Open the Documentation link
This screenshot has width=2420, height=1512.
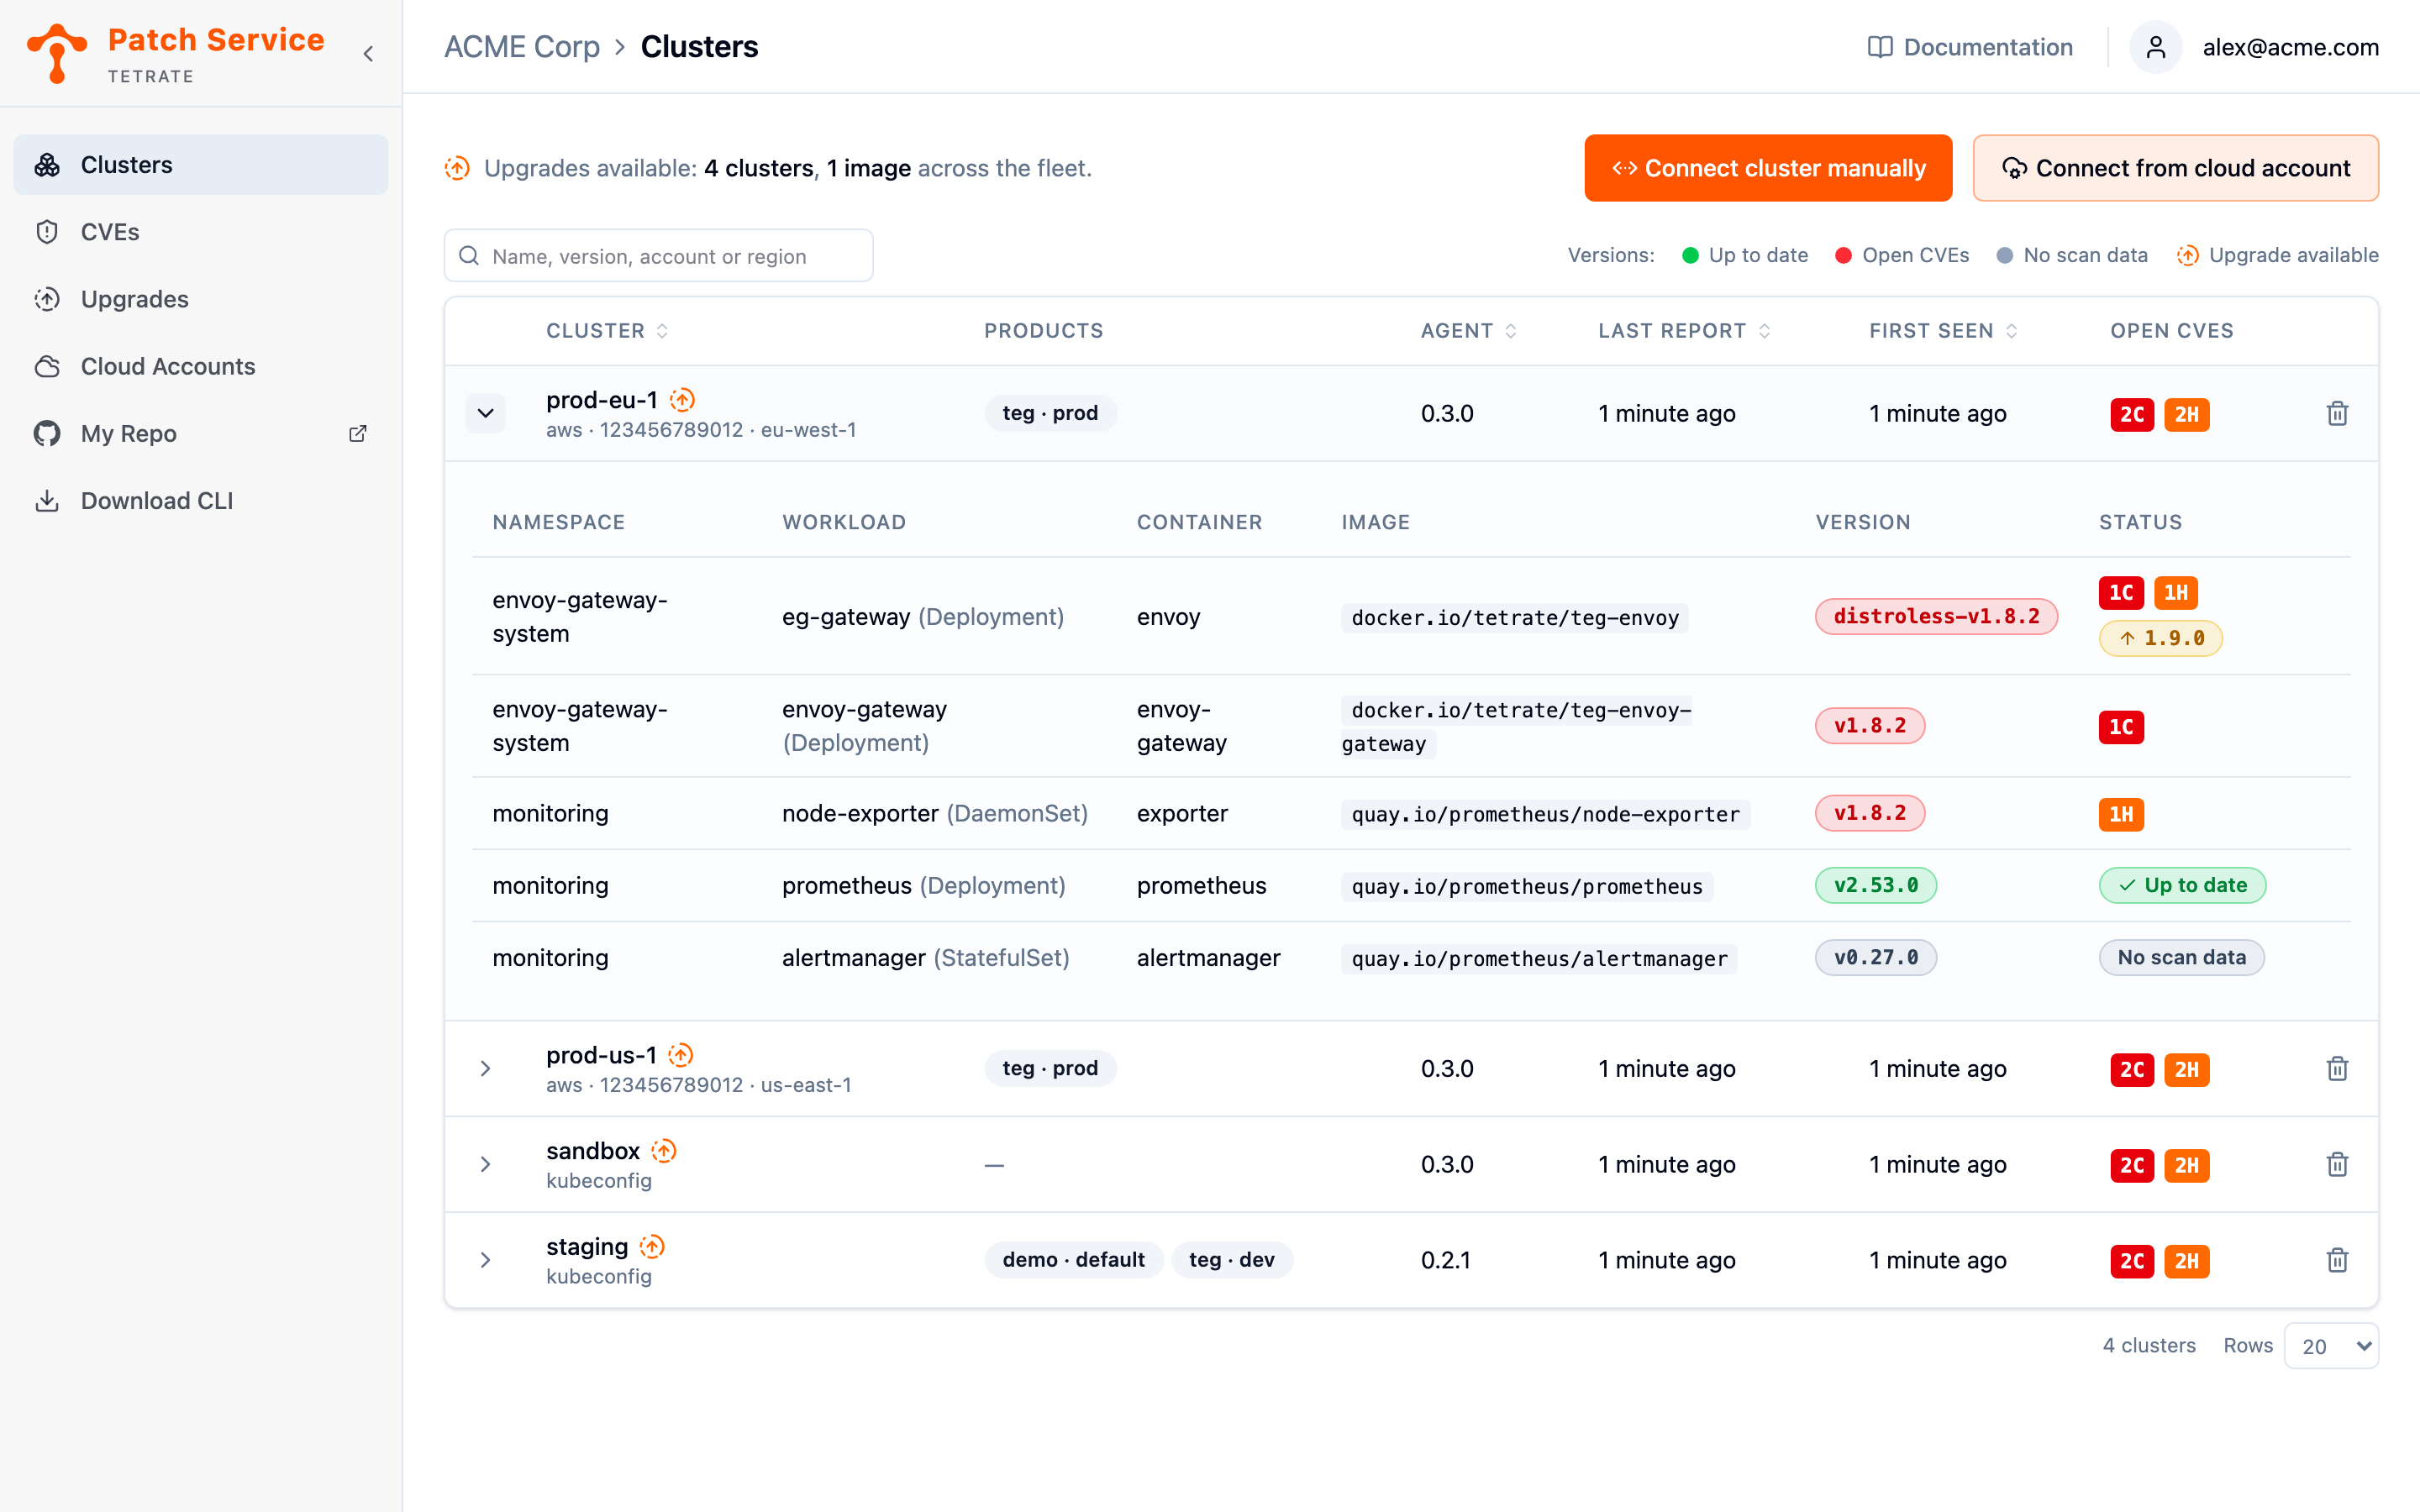click(1969, 47)
